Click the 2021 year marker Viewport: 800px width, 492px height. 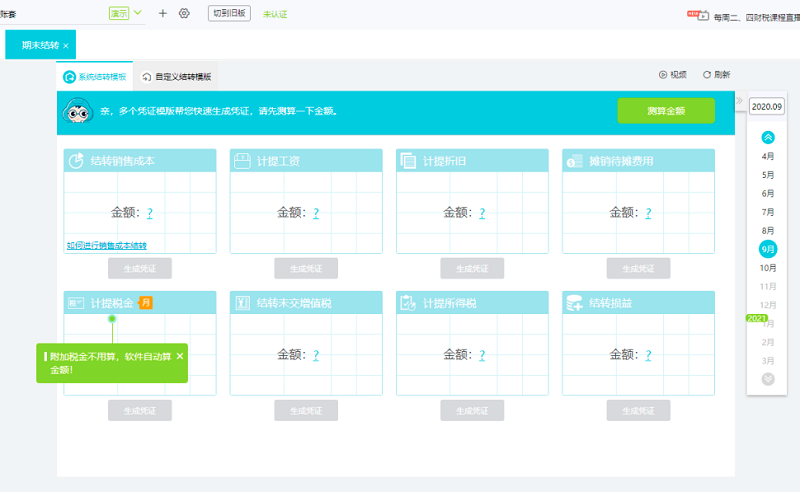pyautogui.click(x=757, y=318)
